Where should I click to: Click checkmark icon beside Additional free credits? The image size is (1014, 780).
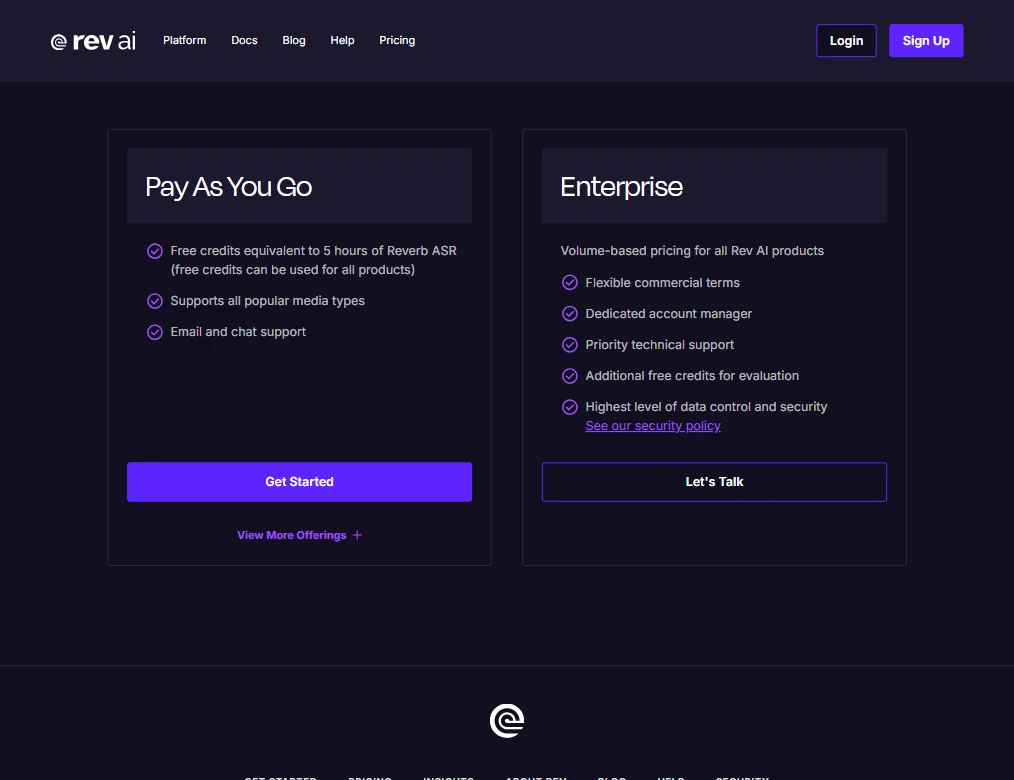[570, 376]
